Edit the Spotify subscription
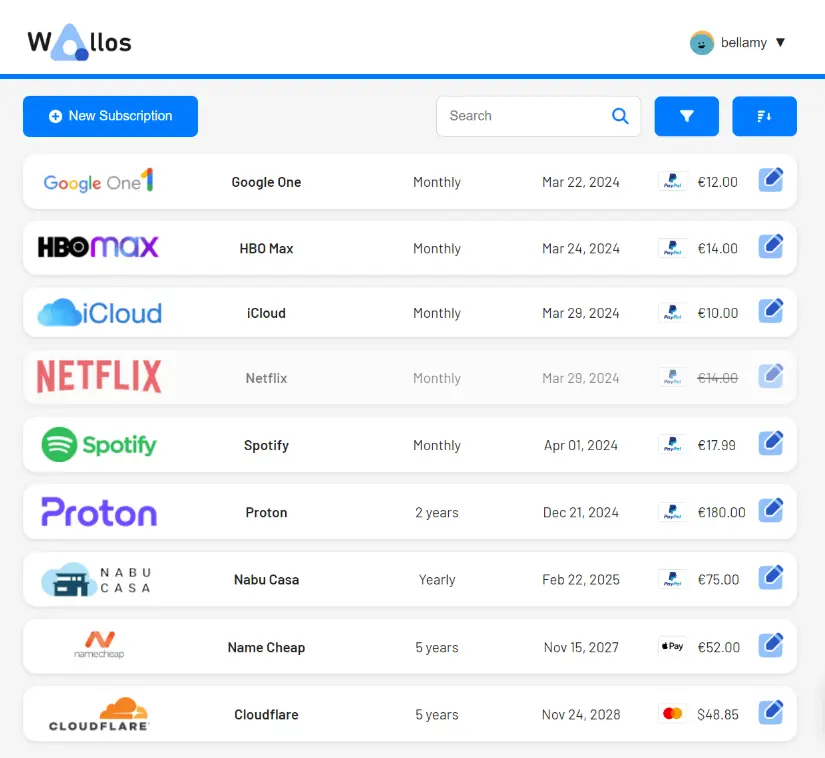The height and width of the screenshot is (758, 825). (x=771, y=443)
